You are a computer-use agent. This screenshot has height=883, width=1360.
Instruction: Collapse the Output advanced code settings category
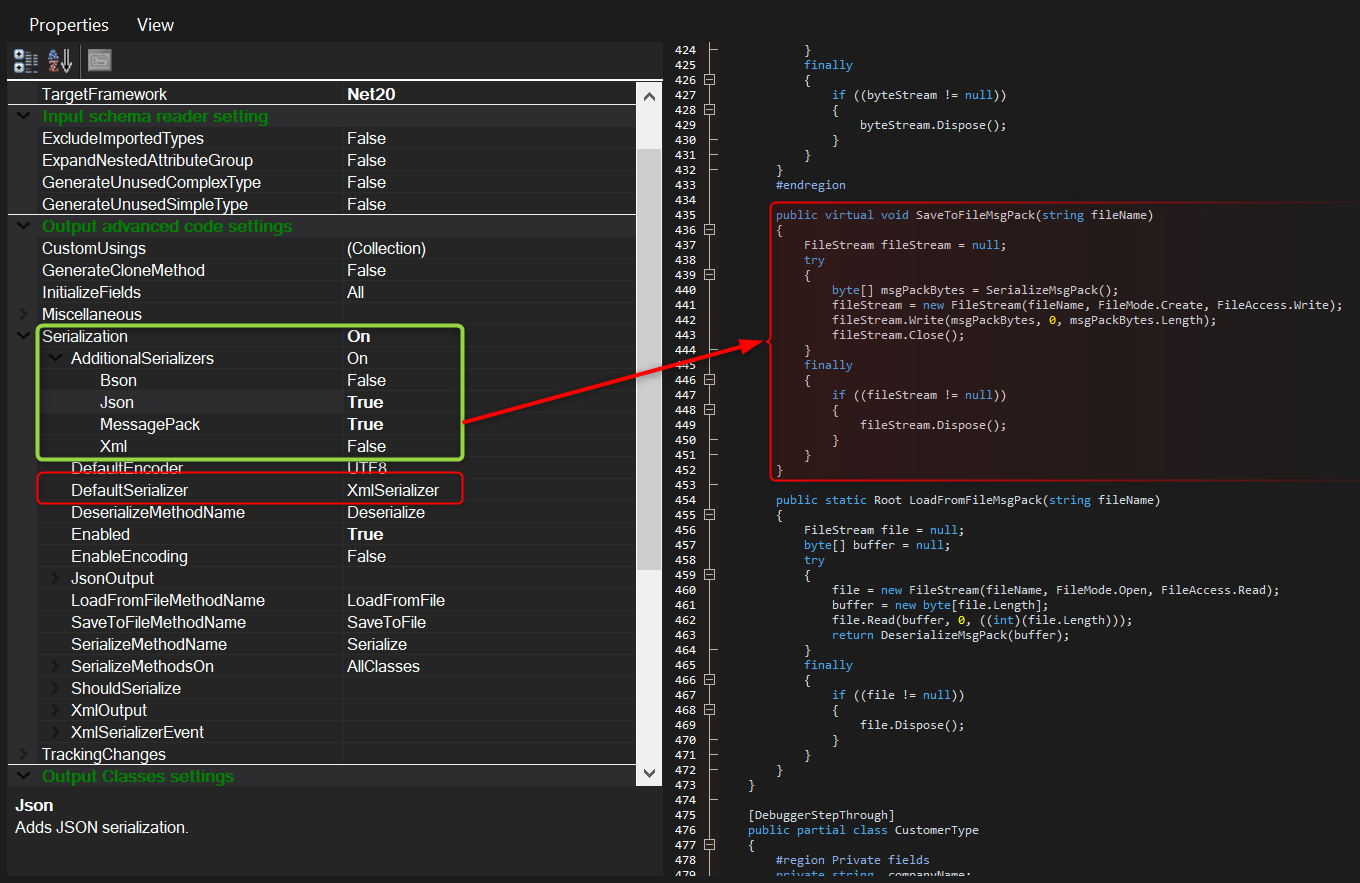pos(24,227)
